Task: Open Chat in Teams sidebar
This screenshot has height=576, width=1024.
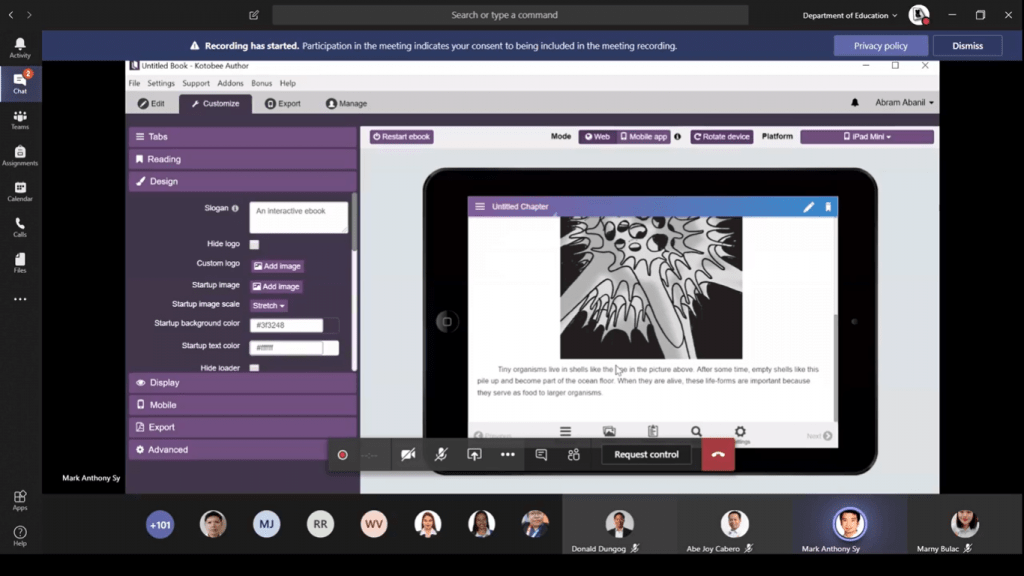Action: (x=20, y=83)
